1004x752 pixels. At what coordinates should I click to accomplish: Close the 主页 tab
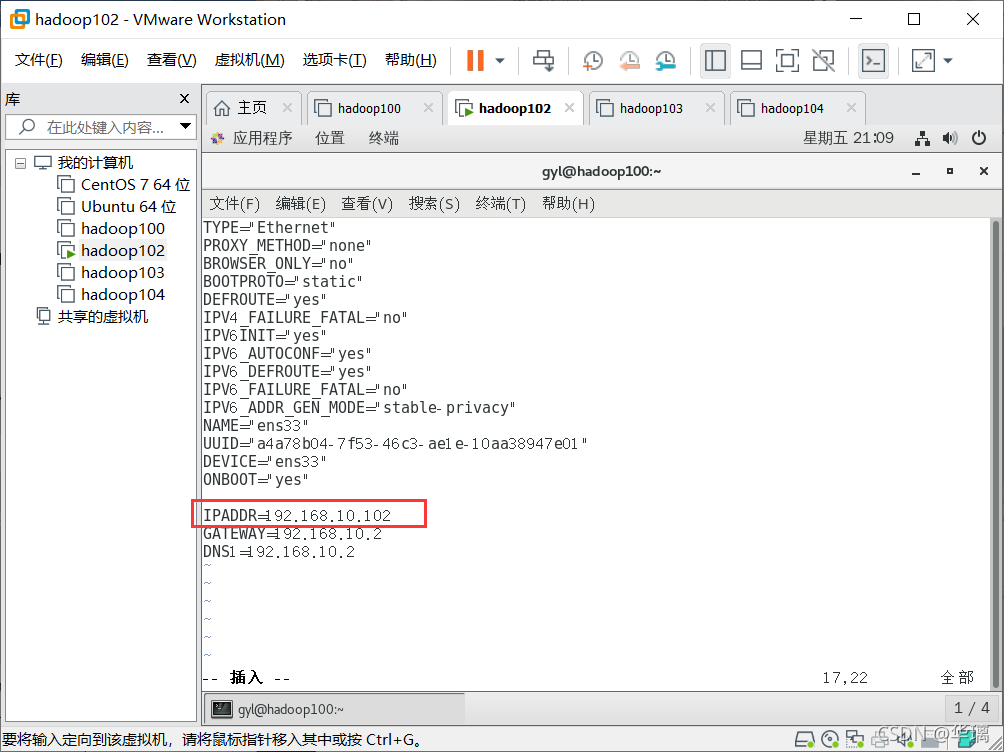(x=287, y=108)
